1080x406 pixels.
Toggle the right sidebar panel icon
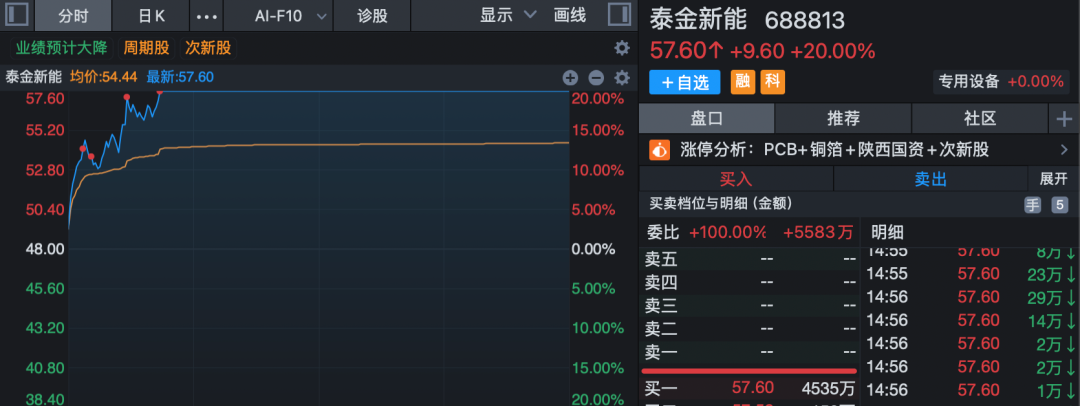pyautogui.click(x=619, y=14)
